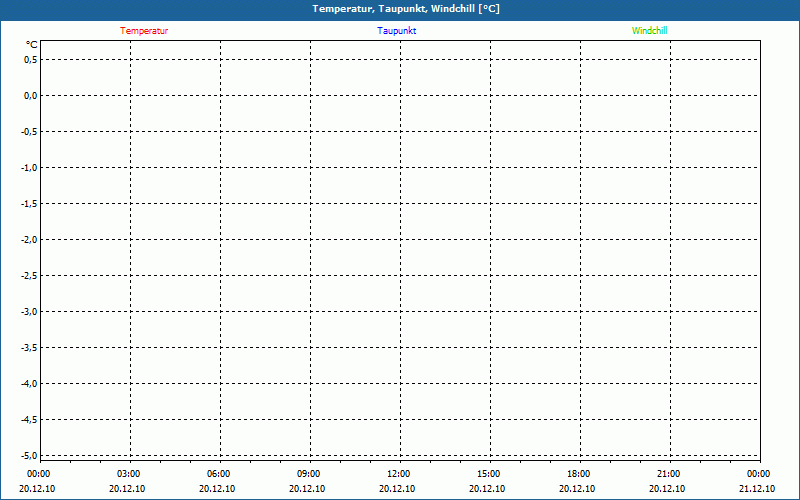Viewport: 800px width, 500px height.
Task: Select the -5,0 y-axis label
Action: click(x=29, y=455)
